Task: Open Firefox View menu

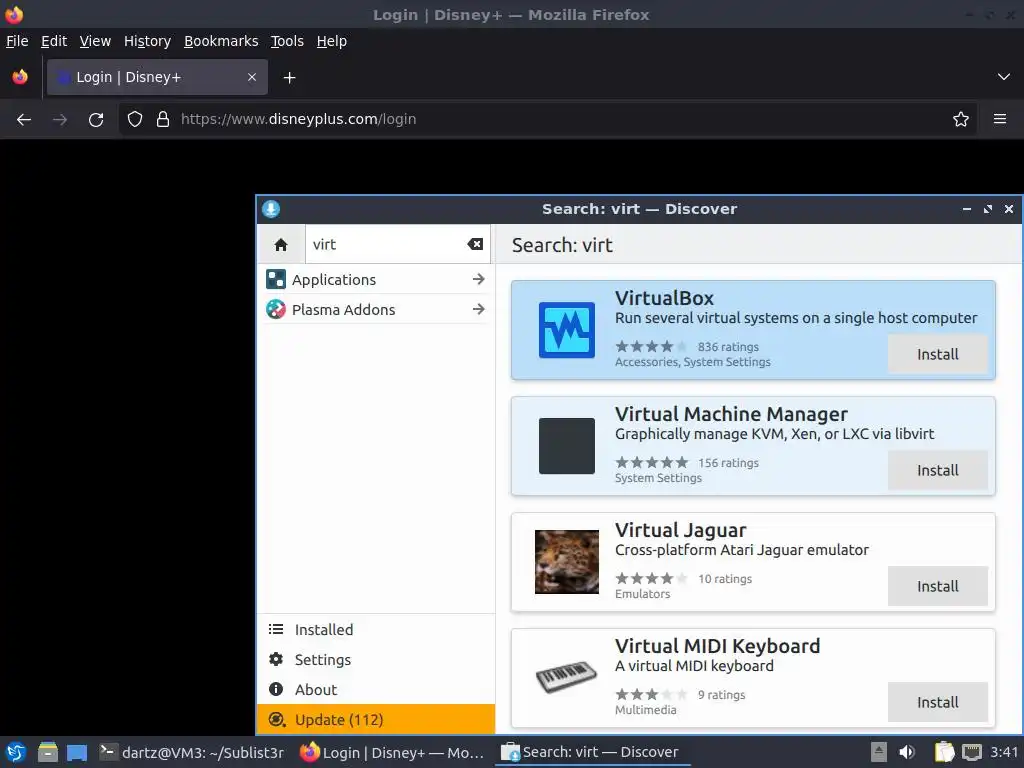Action: 95,41
